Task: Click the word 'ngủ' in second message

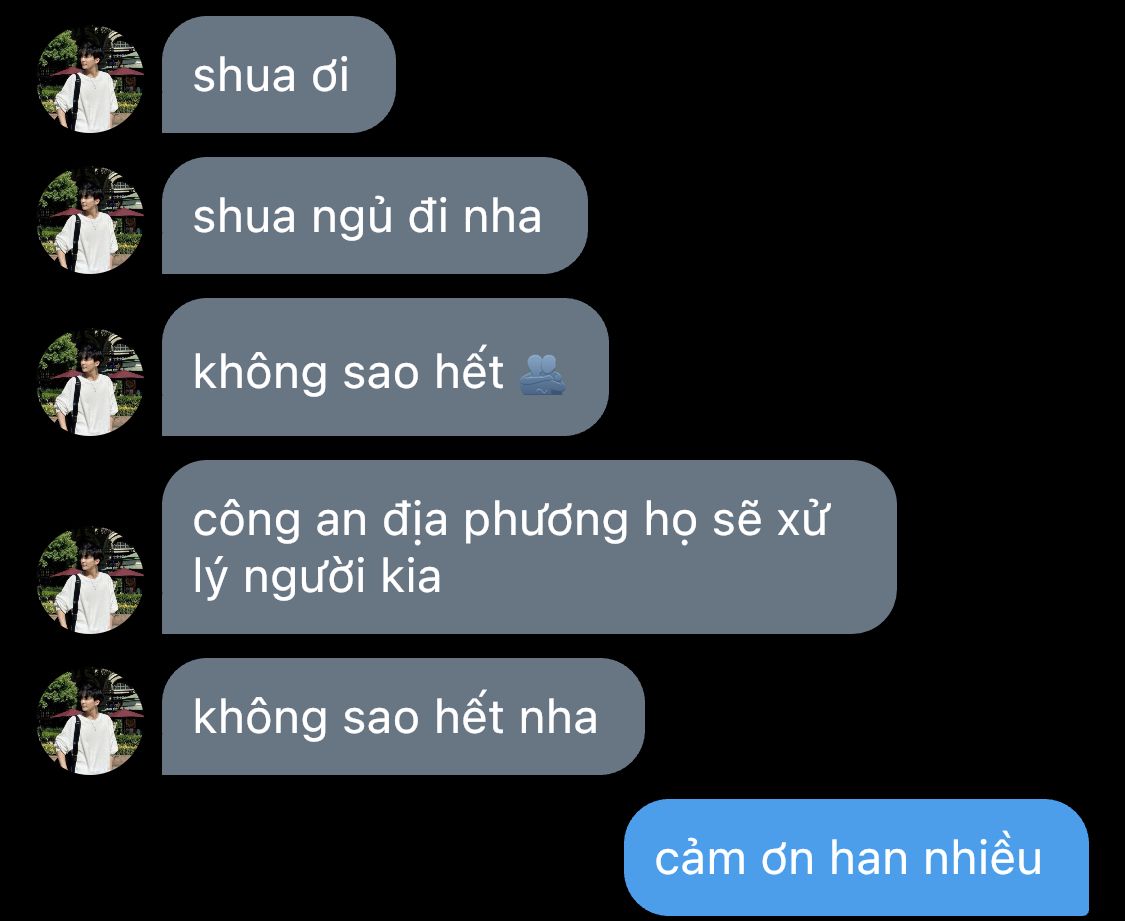Action: tap(352, 217)
